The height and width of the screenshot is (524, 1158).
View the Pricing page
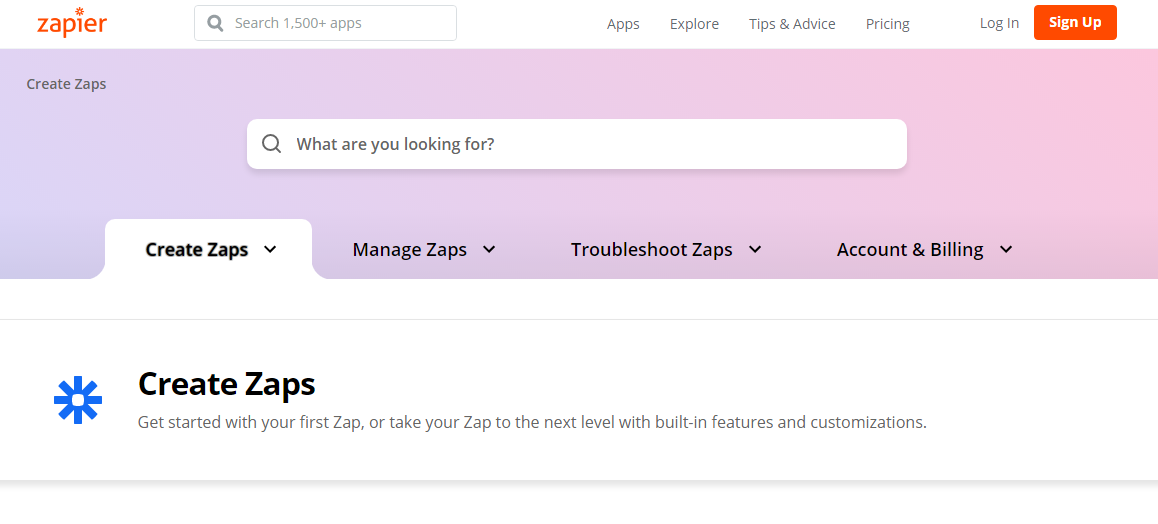[x=888, y=24]
